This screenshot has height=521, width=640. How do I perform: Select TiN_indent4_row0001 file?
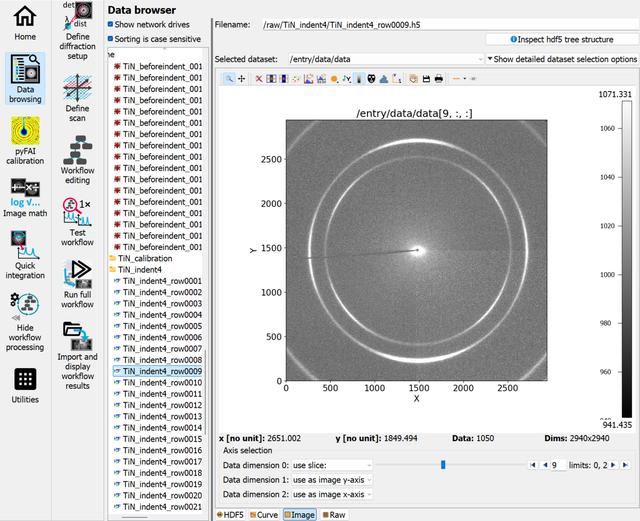click(x=158, y=281)
